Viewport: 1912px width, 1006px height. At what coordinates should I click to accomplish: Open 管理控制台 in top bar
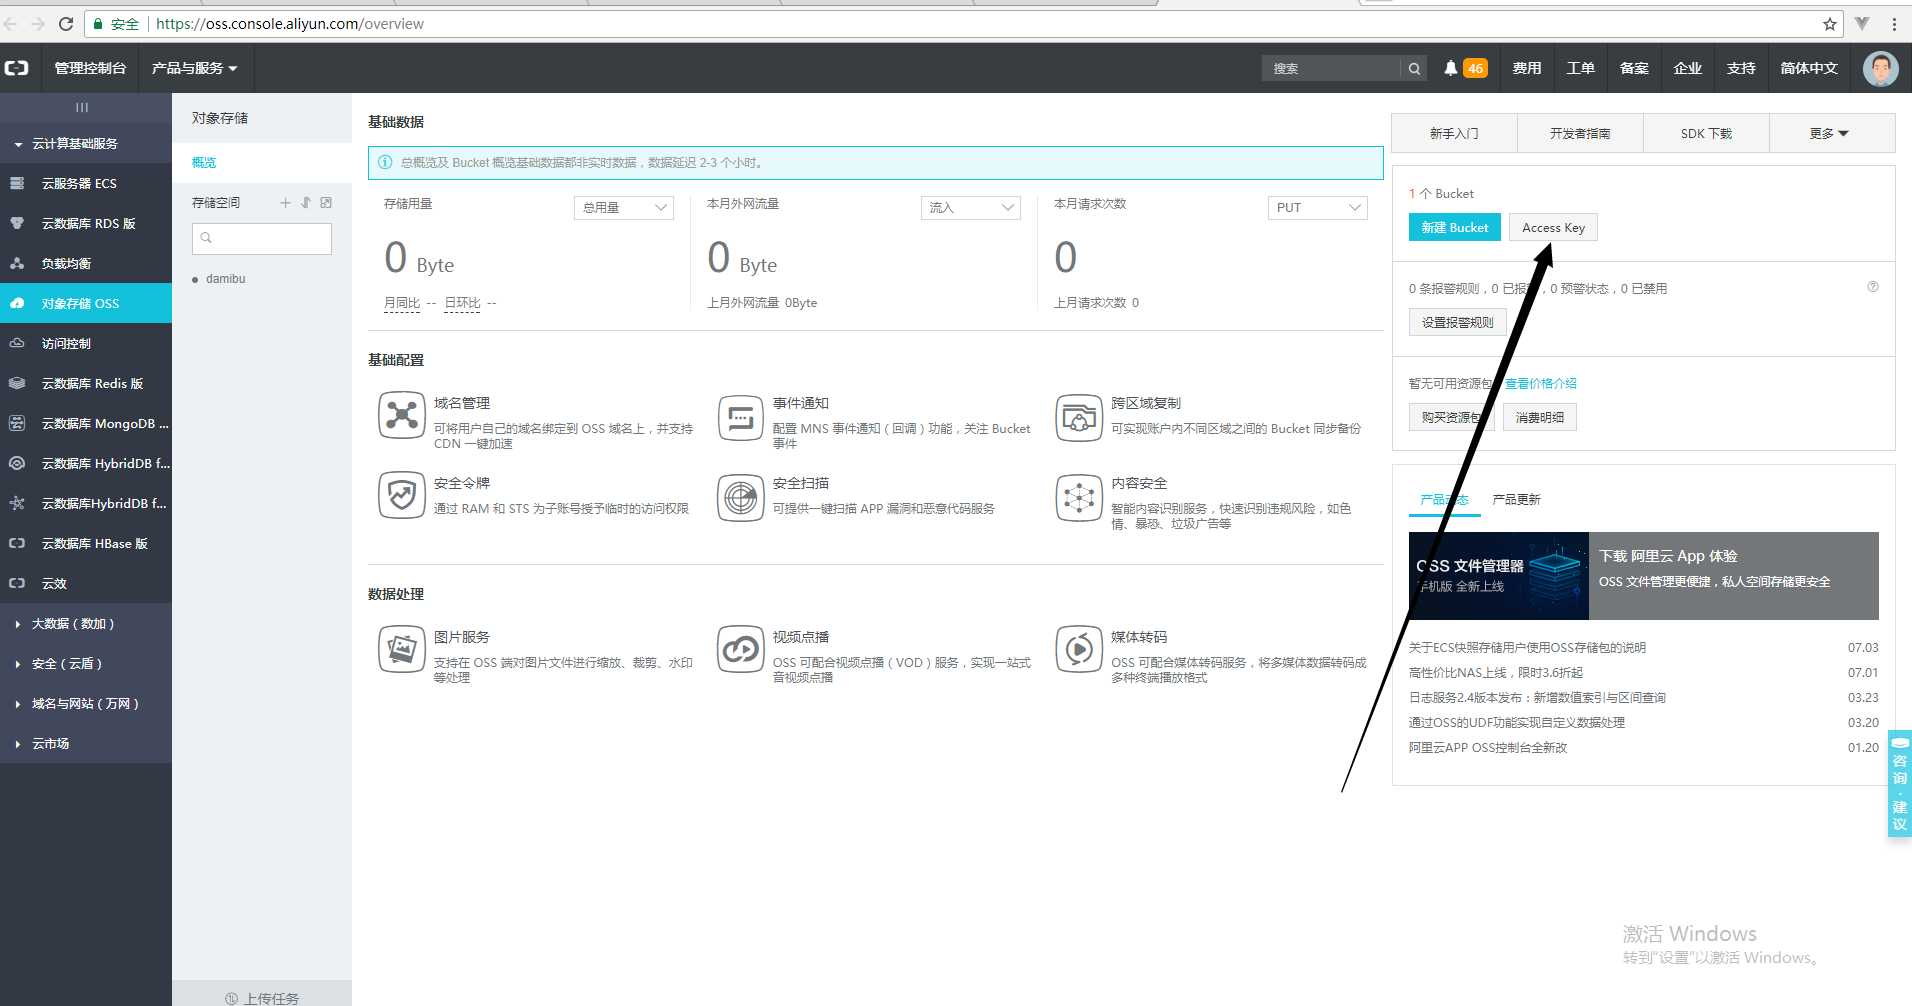point(90,68)
